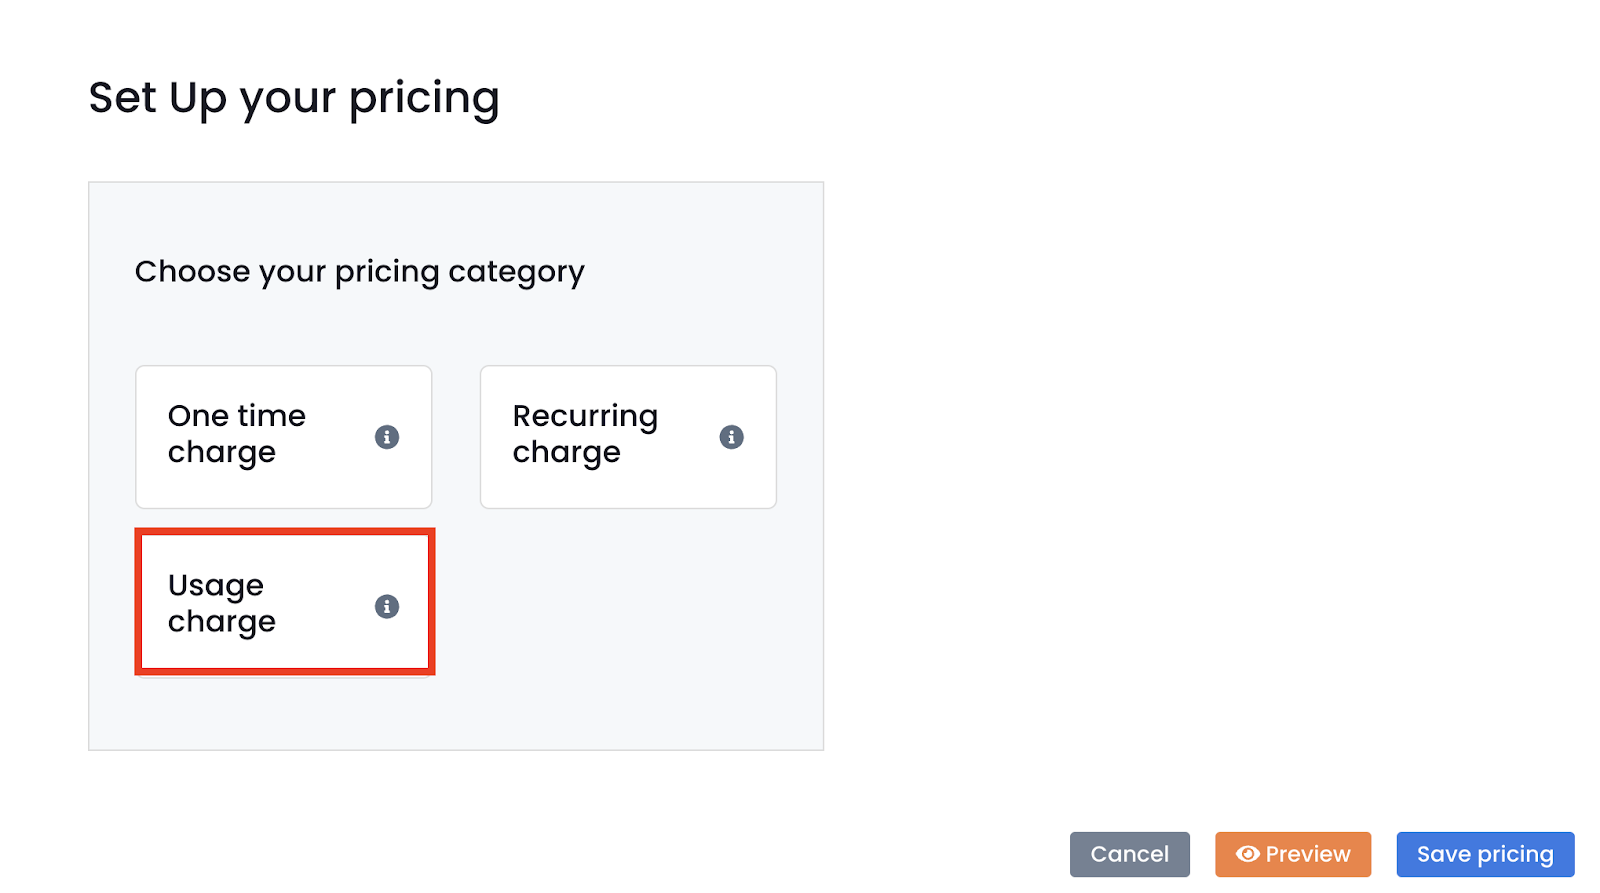Preview the pricing configuration

click(1293, 854)
